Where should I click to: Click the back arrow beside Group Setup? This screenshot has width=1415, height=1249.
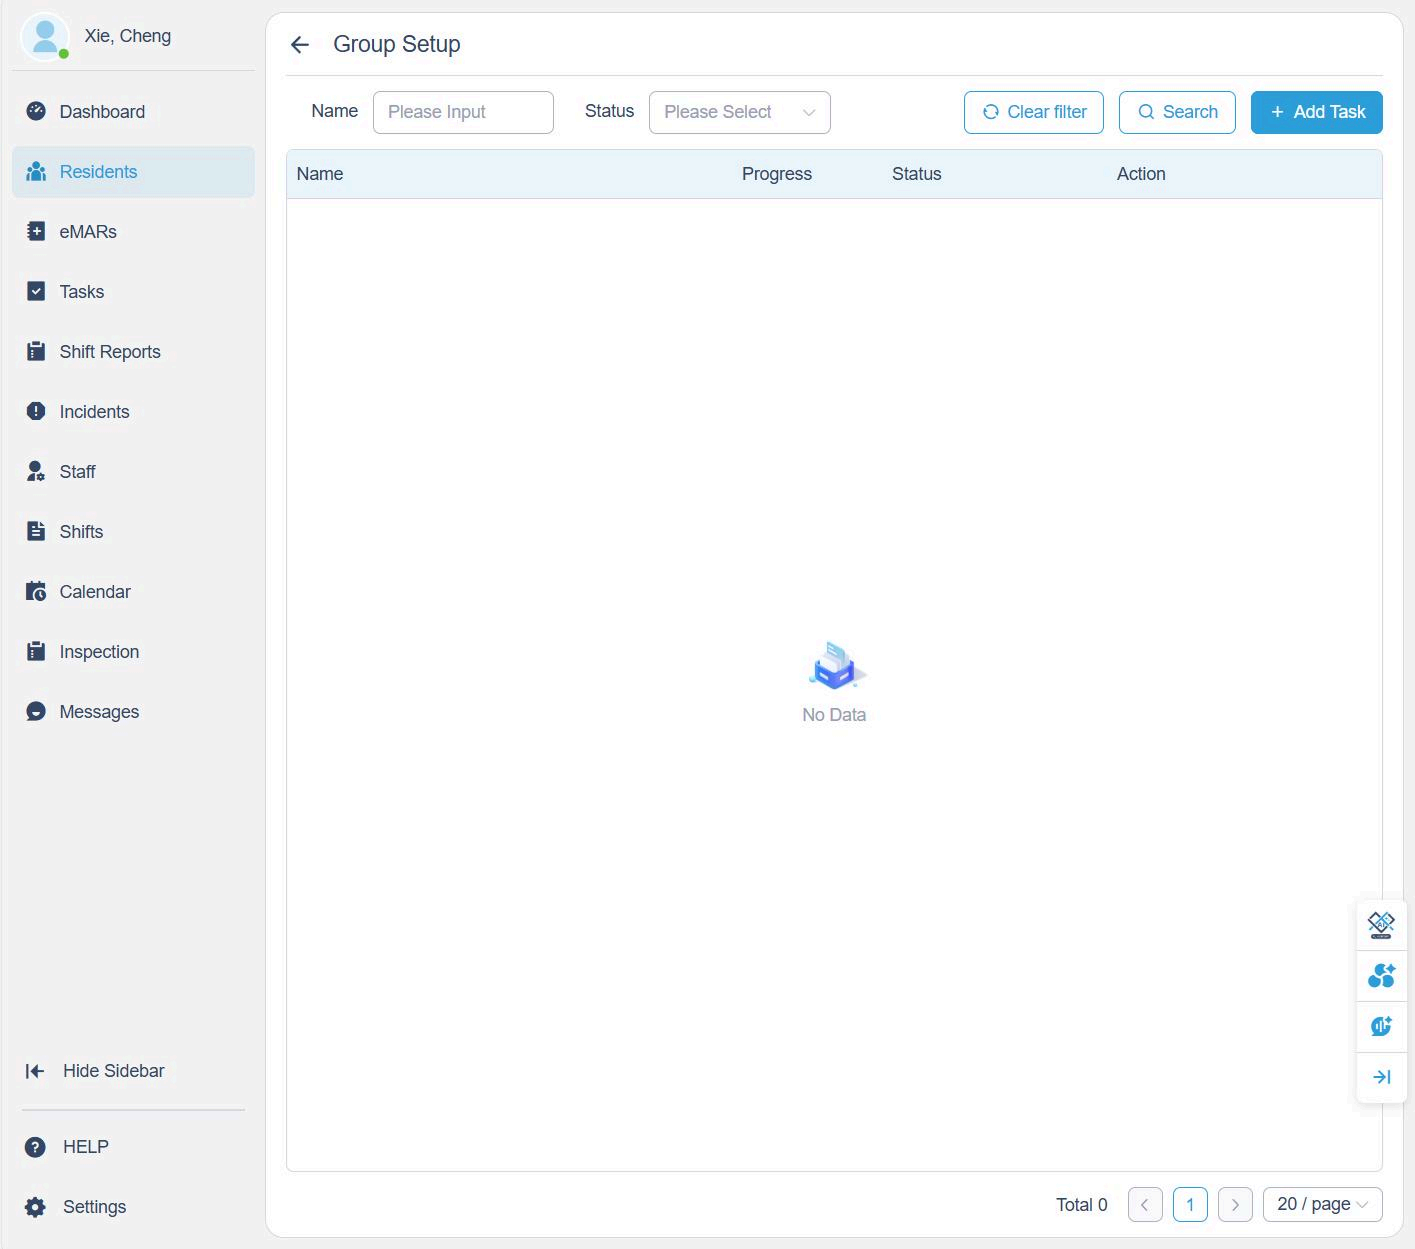[299, 44]
